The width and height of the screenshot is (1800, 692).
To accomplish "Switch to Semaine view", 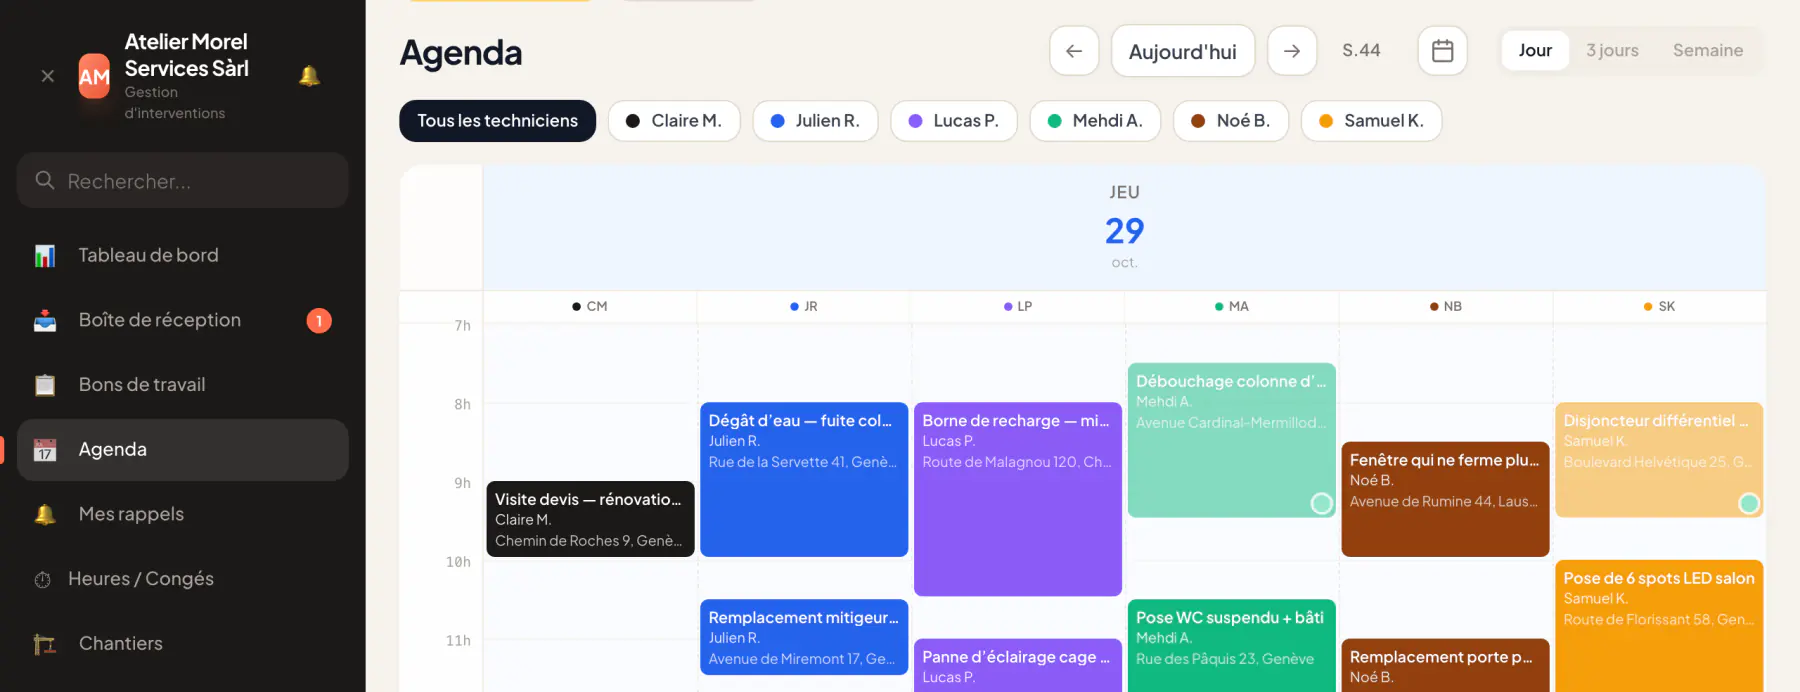I will point(1708,51).
